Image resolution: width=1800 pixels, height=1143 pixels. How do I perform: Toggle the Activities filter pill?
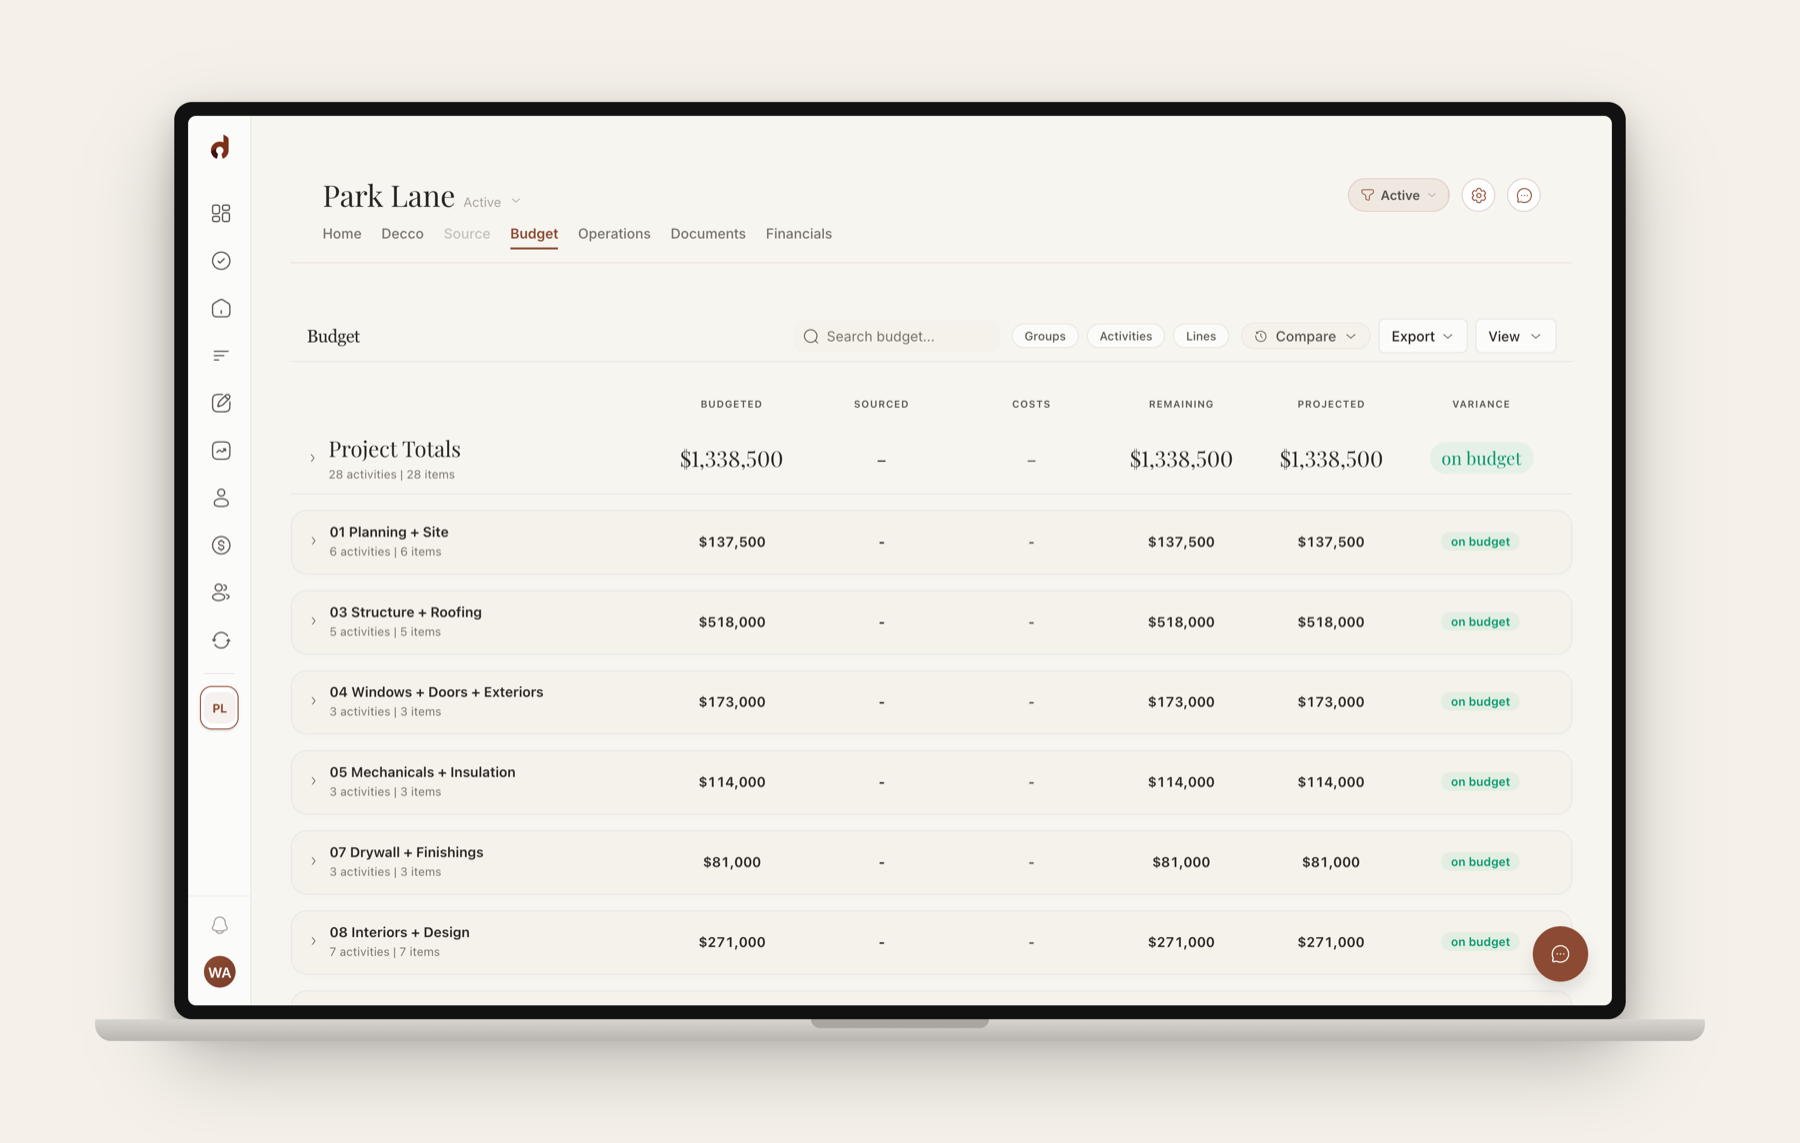(1125, 336)
